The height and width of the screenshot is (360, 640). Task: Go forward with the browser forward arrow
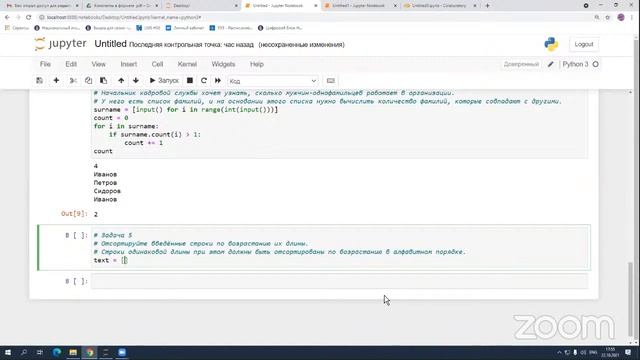[x=18, y=17]
